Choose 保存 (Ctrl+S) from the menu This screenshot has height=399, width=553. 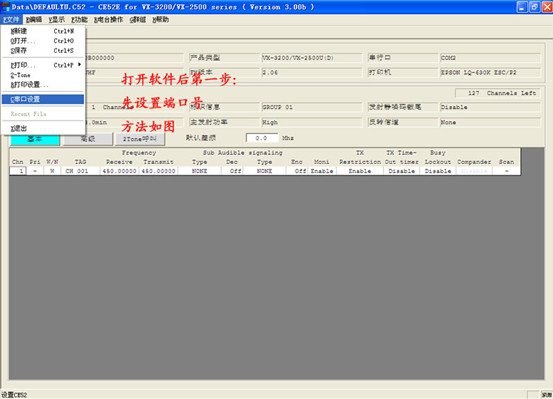(x=43, y=50)
